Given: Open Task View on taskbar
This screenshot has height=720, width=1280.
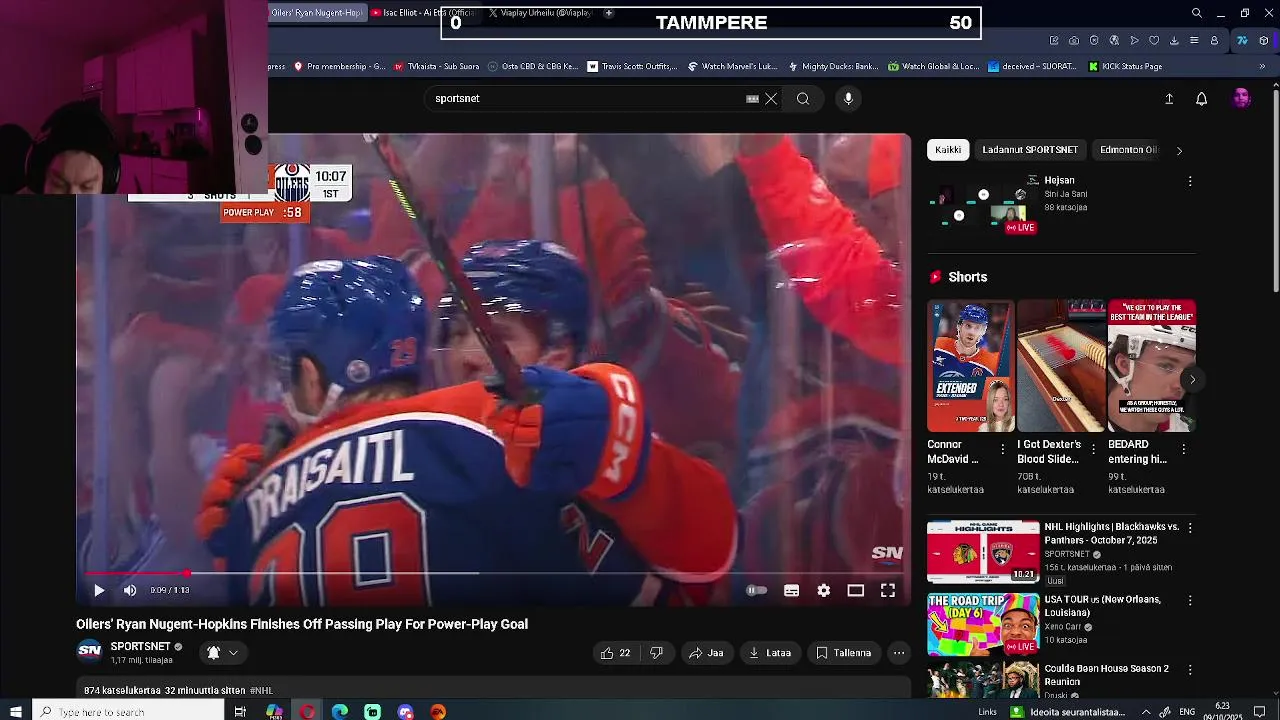Looking at the screenshot, I should (x=240, y=712).
